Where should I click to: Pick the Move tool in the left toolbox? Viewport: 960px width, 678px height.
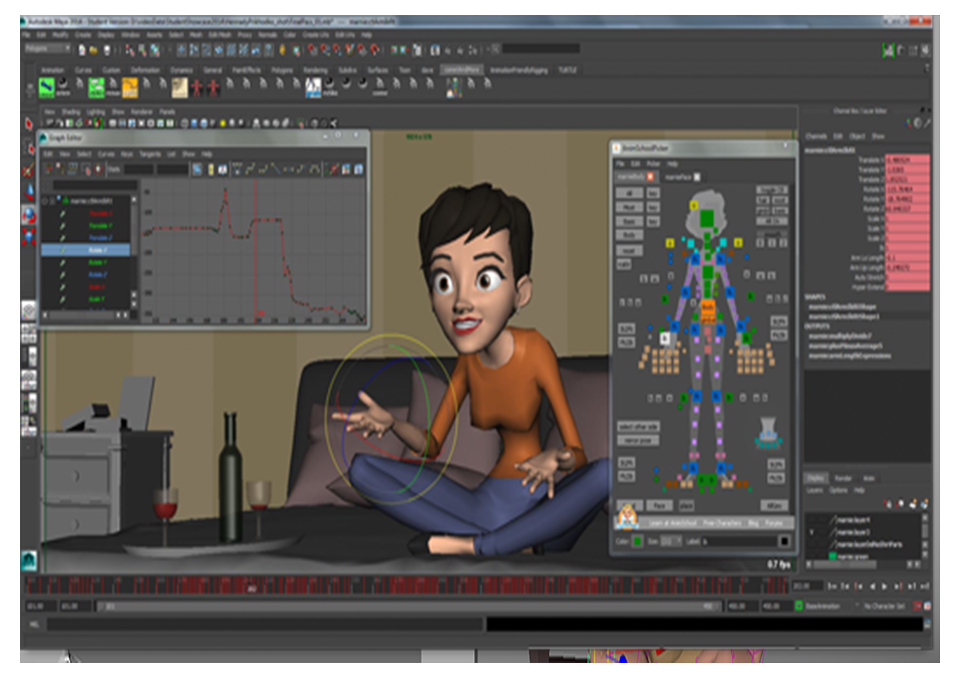[x=29, y=192]
